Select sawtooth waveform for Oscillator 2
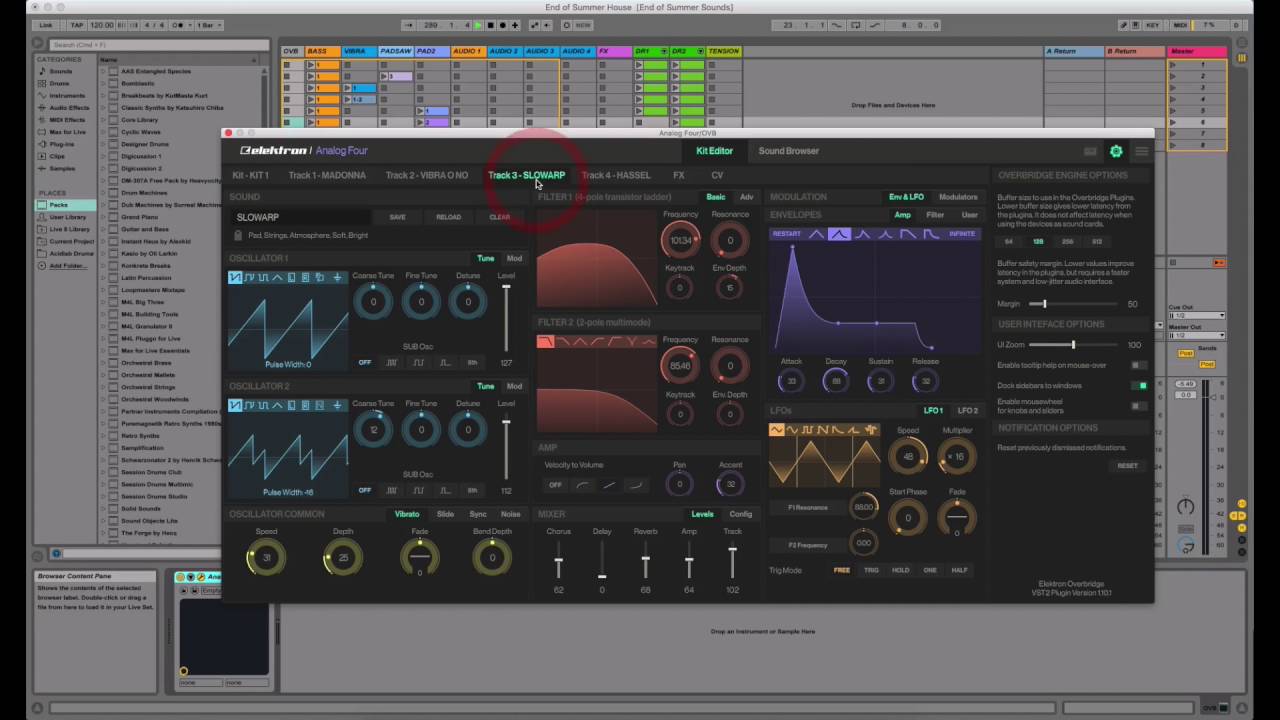Image resolution: width=1280 pixels, height=720 pixels. click(x=235, y=405)
